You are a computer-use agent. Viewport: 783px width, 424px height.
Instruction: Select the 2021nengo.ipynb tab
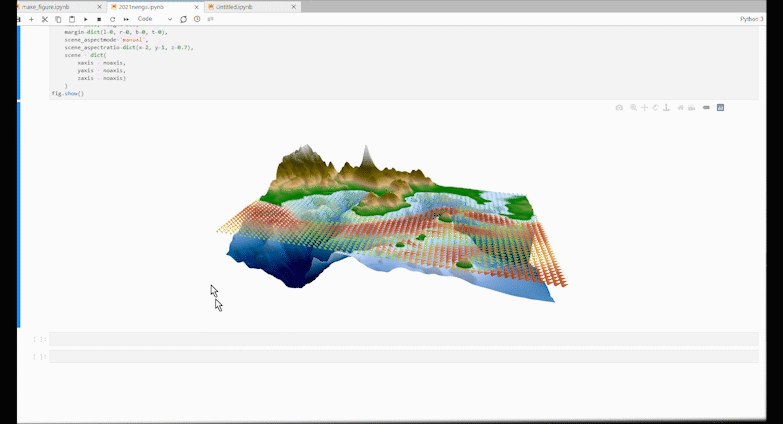[141, 7]
